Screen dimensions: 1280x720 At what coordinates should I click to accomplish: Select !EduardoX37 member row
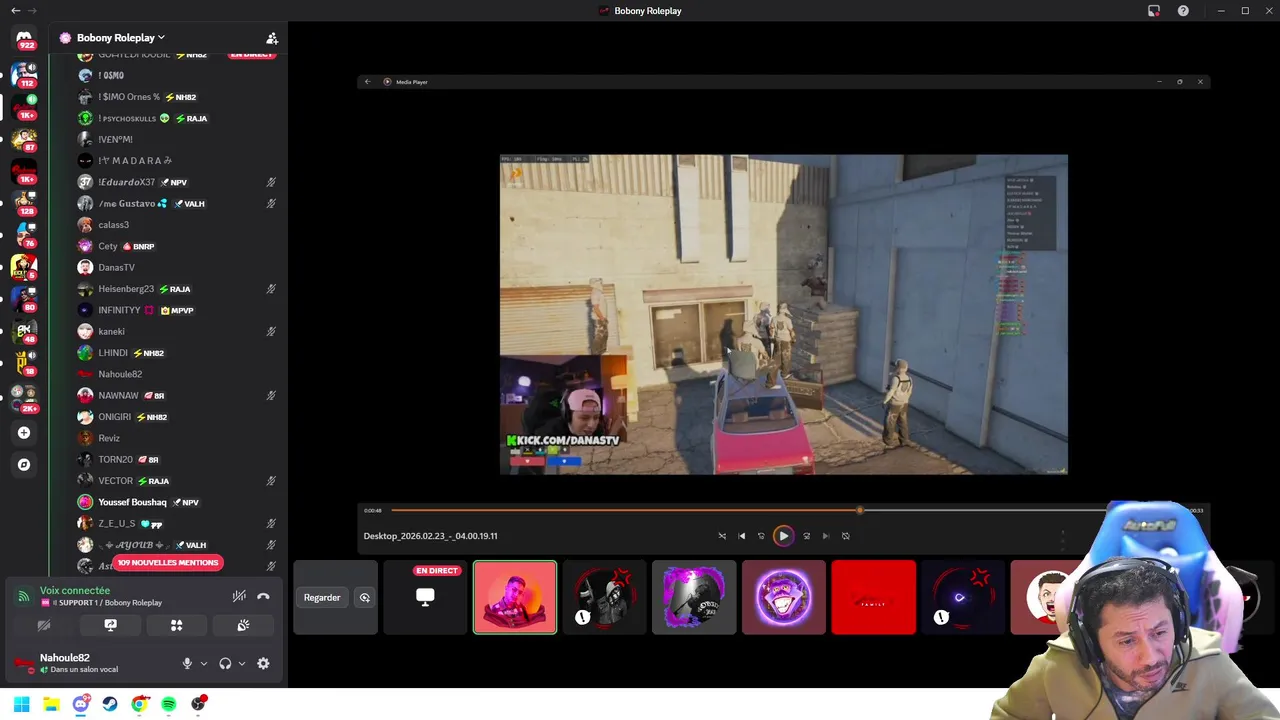click(x=178, y=182)
